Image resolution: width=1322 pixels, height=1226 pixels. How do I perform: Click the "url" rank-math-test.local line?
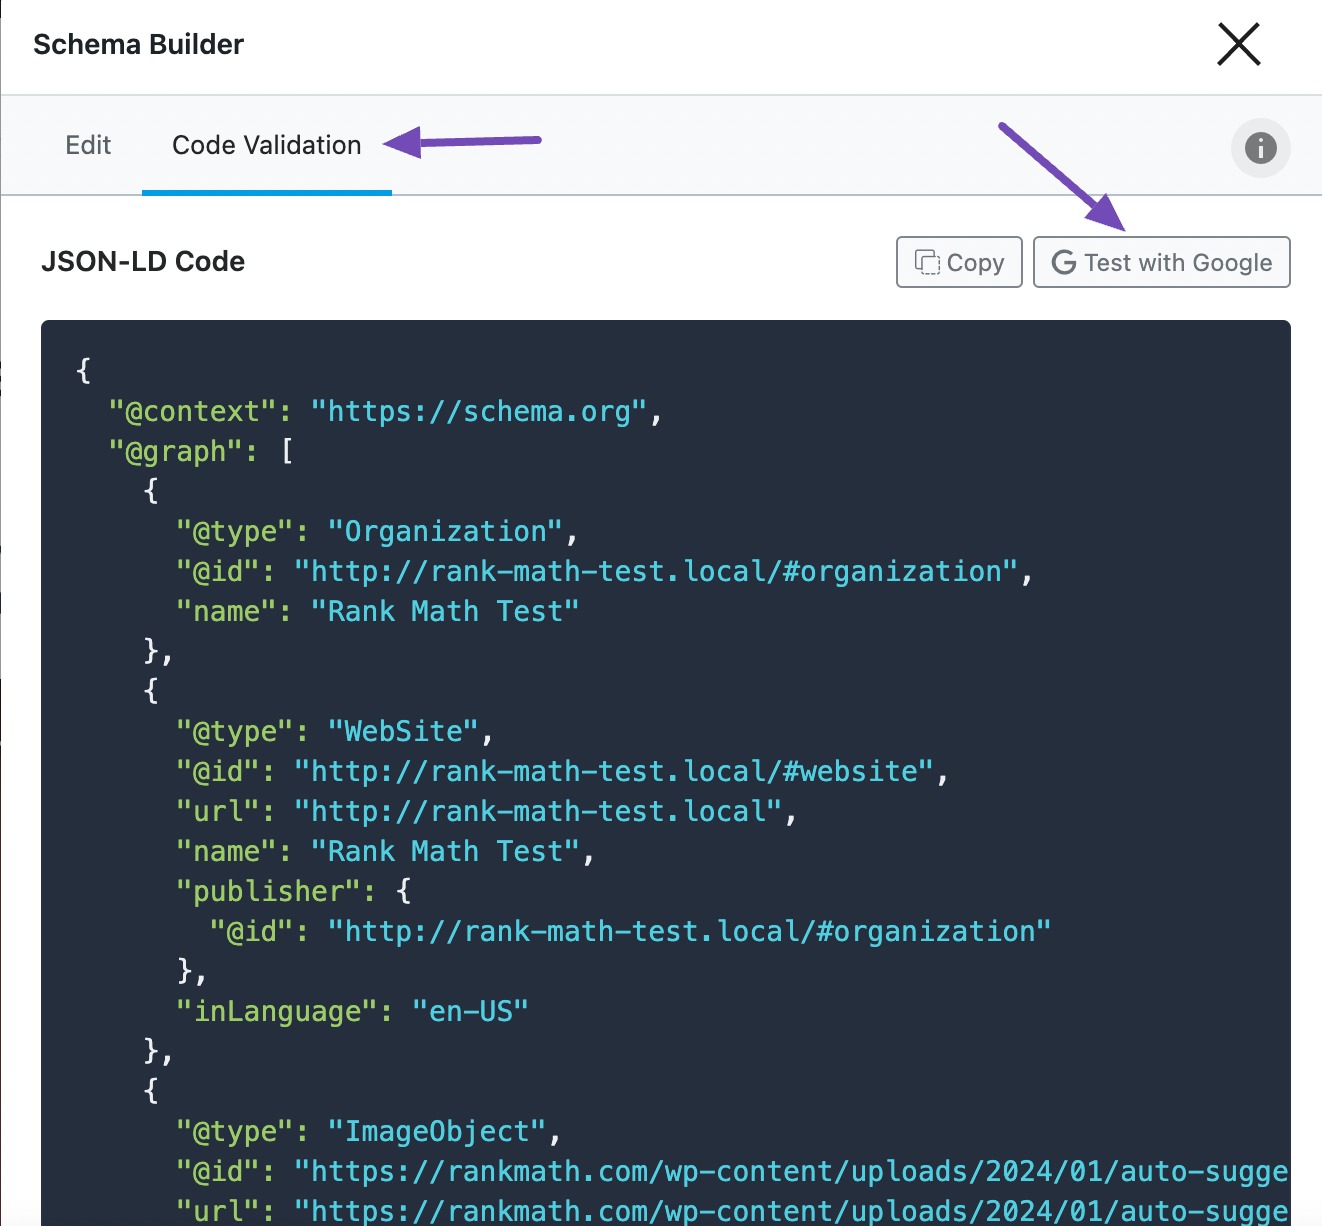point(486,811)
